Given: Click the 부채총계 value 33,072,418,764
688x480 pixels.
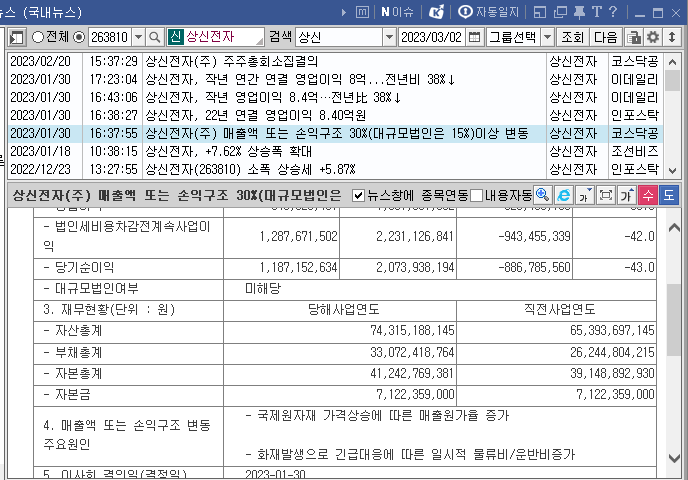Looking at the screenshot, I should tap(412, 353).
